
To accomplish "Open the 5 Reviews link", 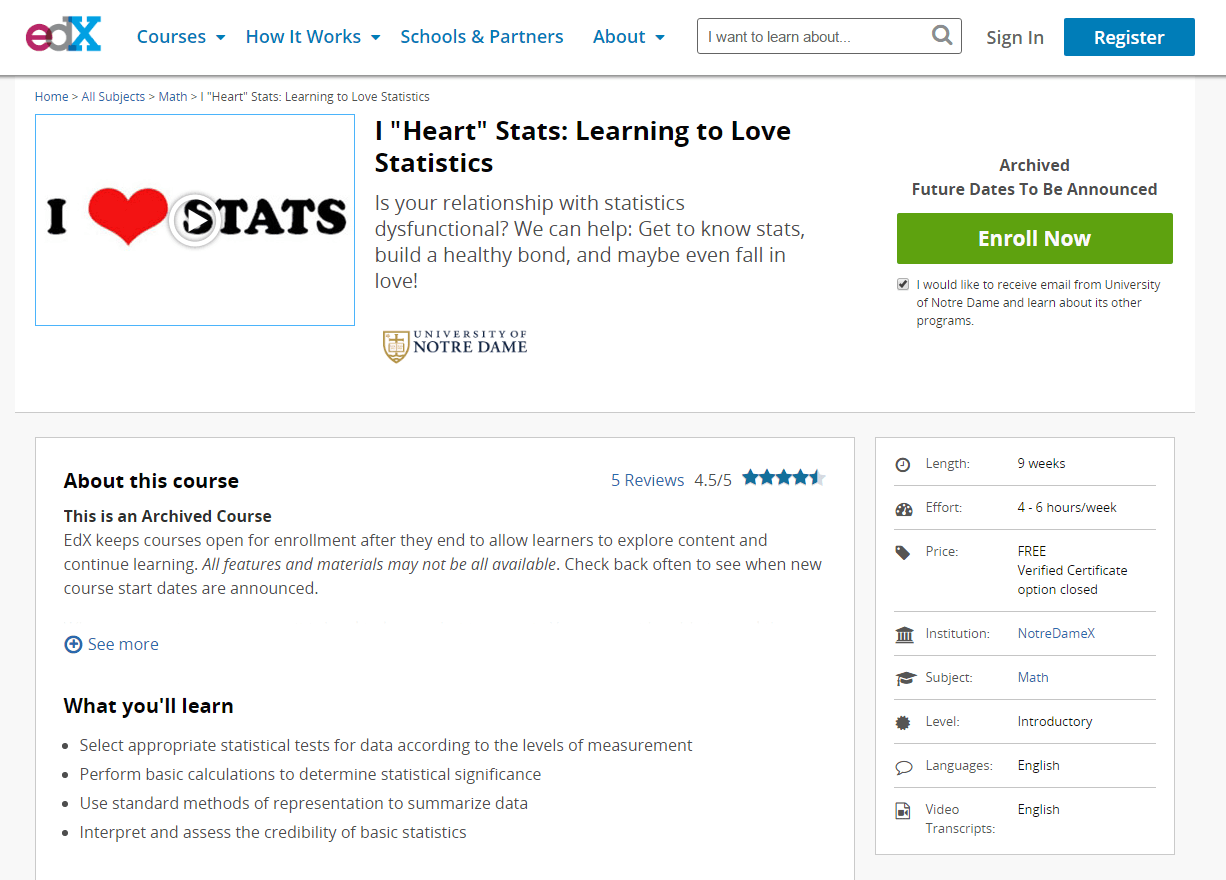I will [x=648, y=480].
